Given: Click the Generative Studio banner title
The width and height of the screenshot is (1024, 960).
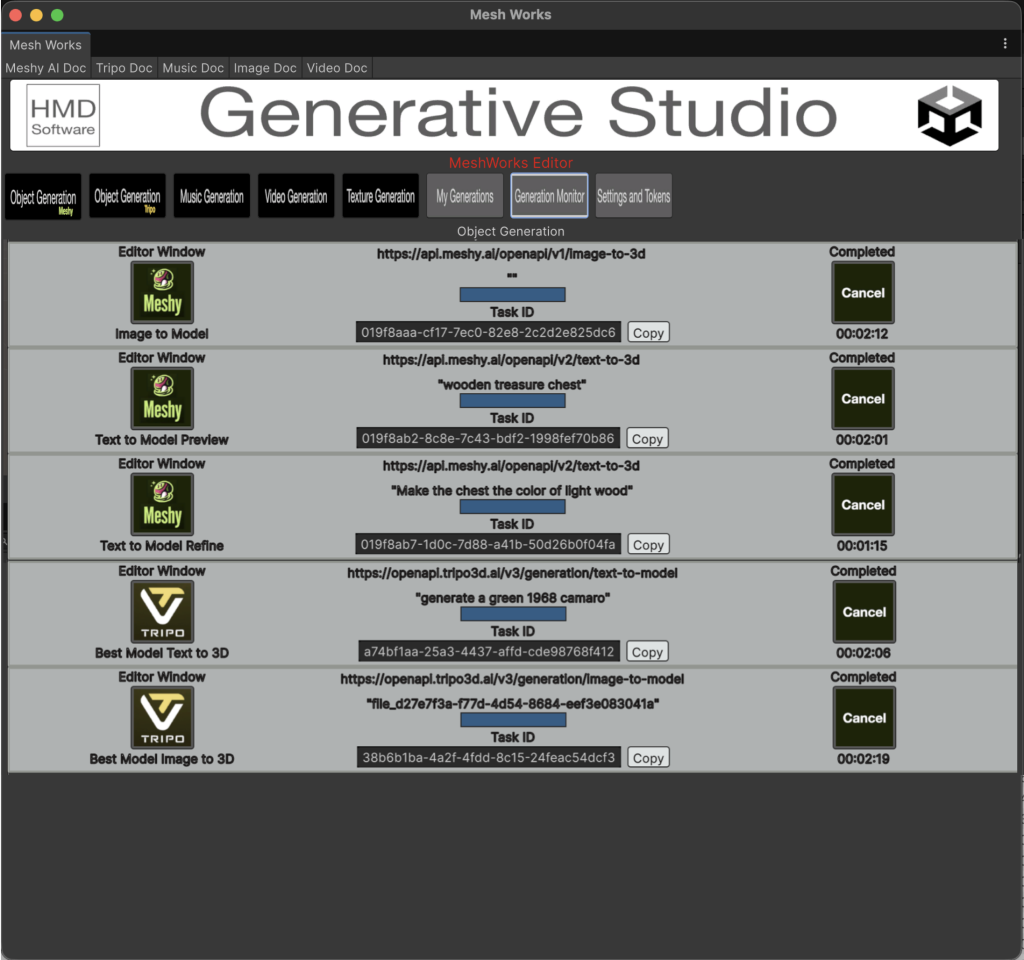Looking at the screenshot, I should 518,113.
